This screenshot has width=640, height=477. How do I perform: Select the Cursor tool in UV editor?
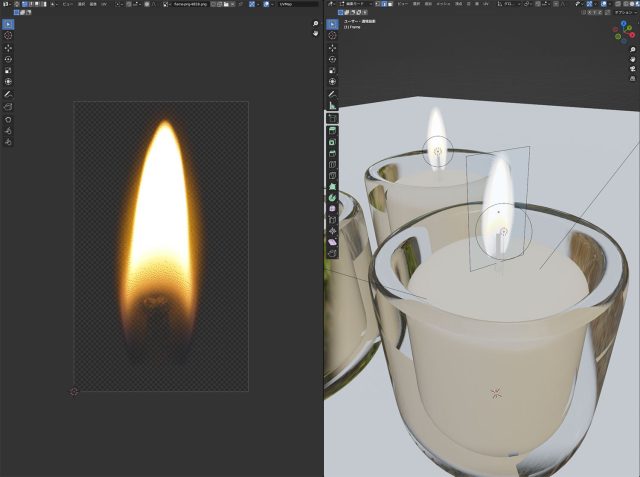(8, 35)
